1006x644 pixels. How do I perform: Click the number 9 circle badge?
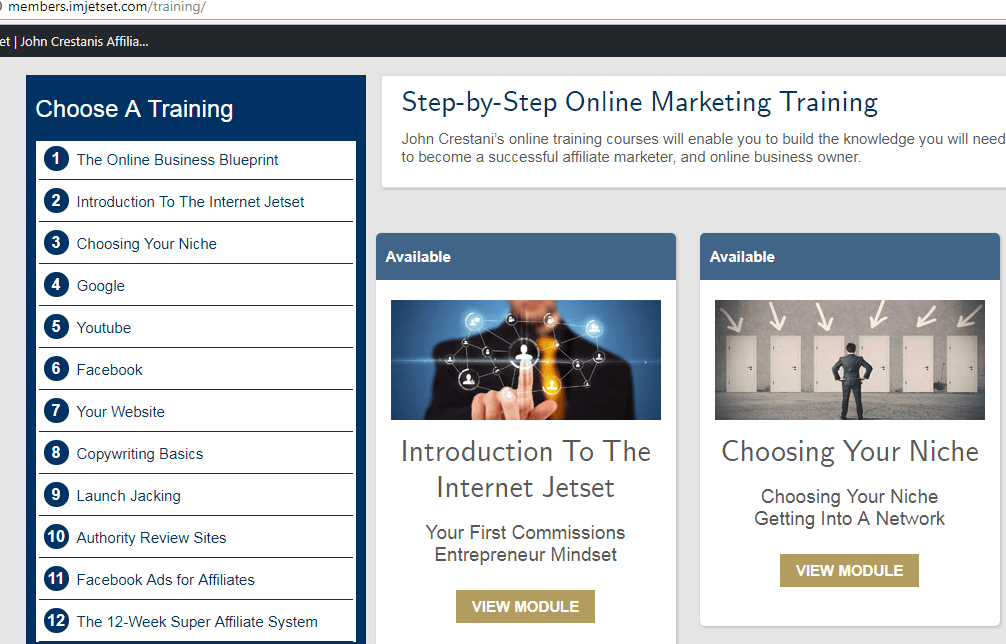coord(56,495)
